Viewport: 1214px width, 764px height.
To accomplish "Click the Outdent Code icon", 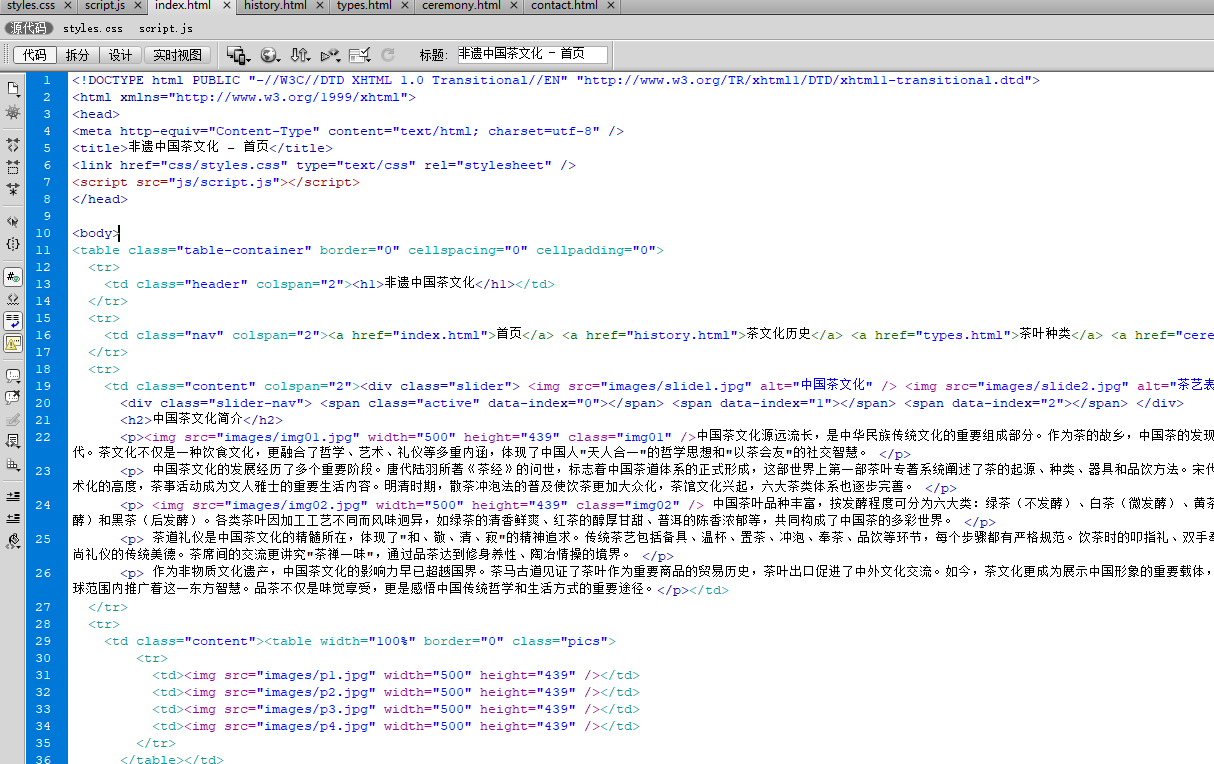I will pyautogui.click(x=13, y=518).
